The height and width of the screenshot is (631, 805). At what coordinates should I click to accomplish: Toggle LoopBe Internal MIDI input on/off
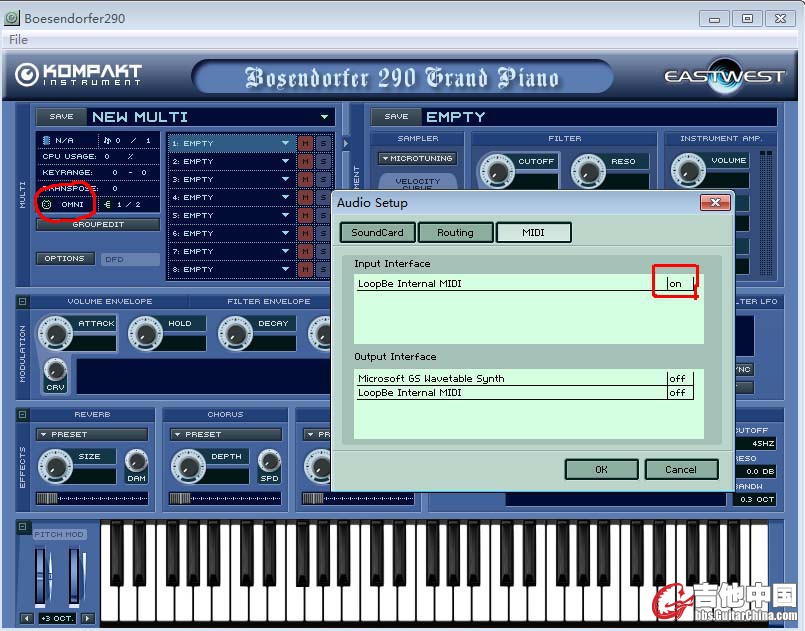680,283
